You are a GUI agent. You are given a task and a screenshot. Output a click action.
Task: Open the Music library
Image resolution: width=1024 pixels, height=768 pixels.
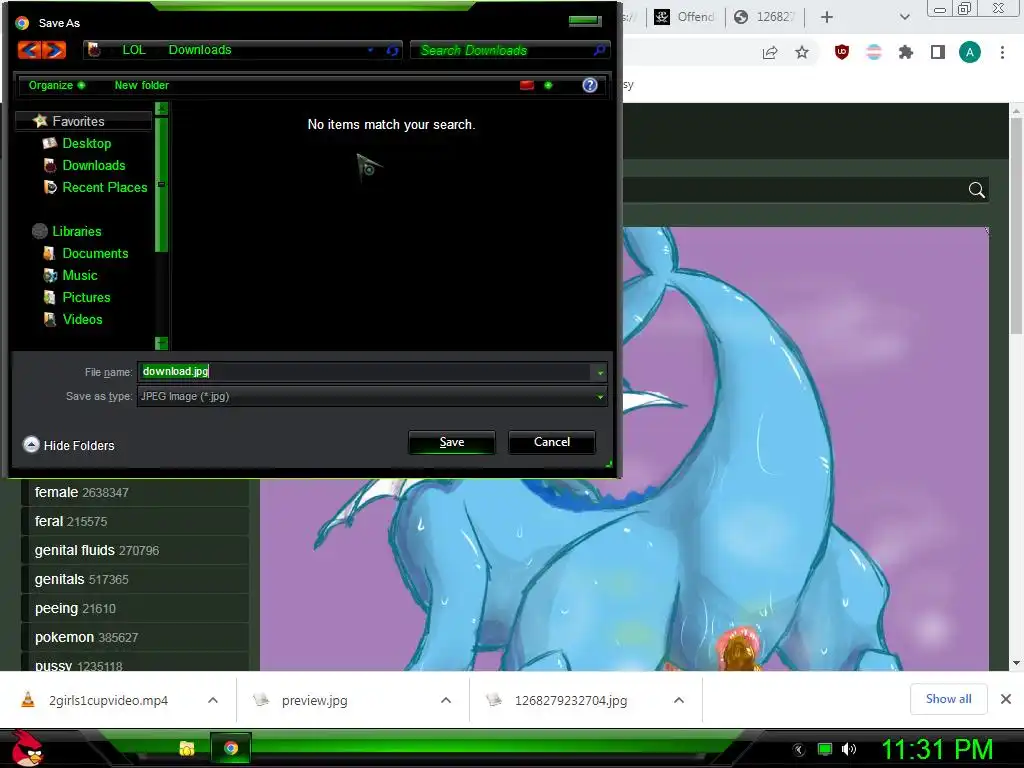click(80, 276)
